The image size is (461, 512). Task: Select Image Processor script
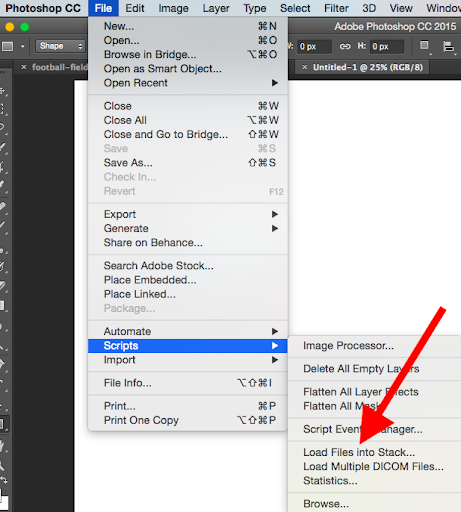click(348, 346)
